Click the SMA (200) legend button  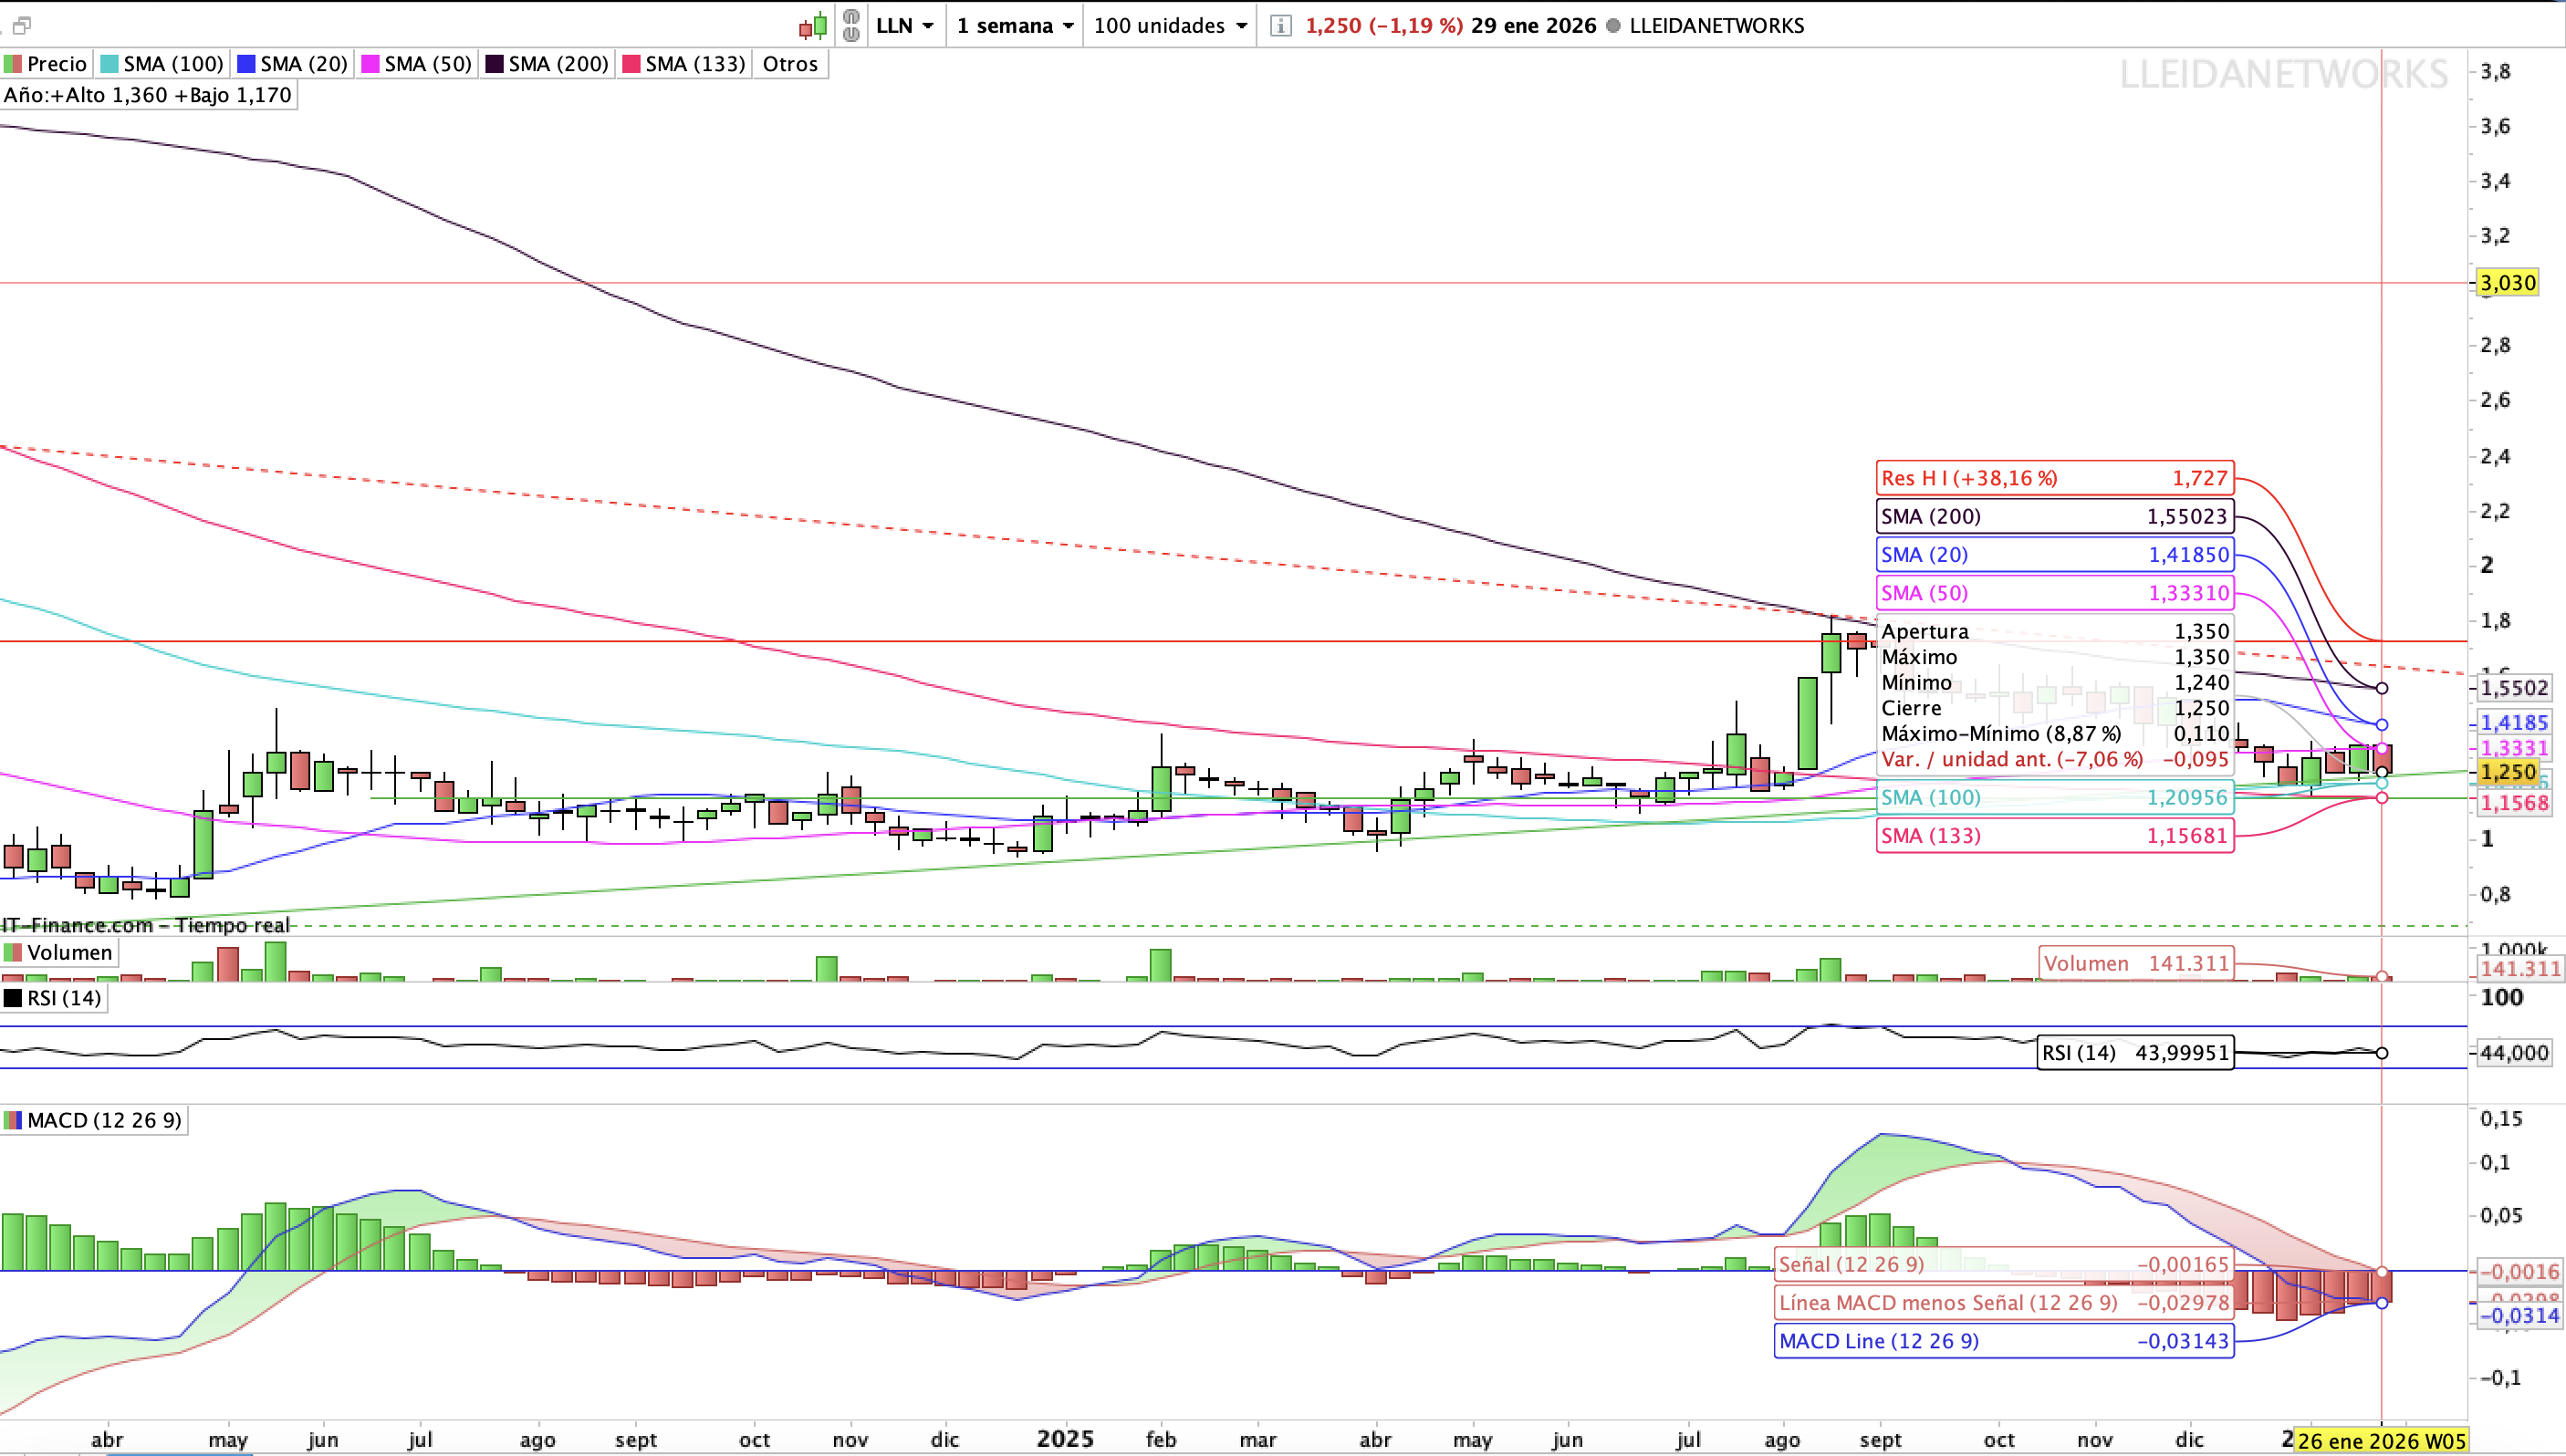coord(547,64)
